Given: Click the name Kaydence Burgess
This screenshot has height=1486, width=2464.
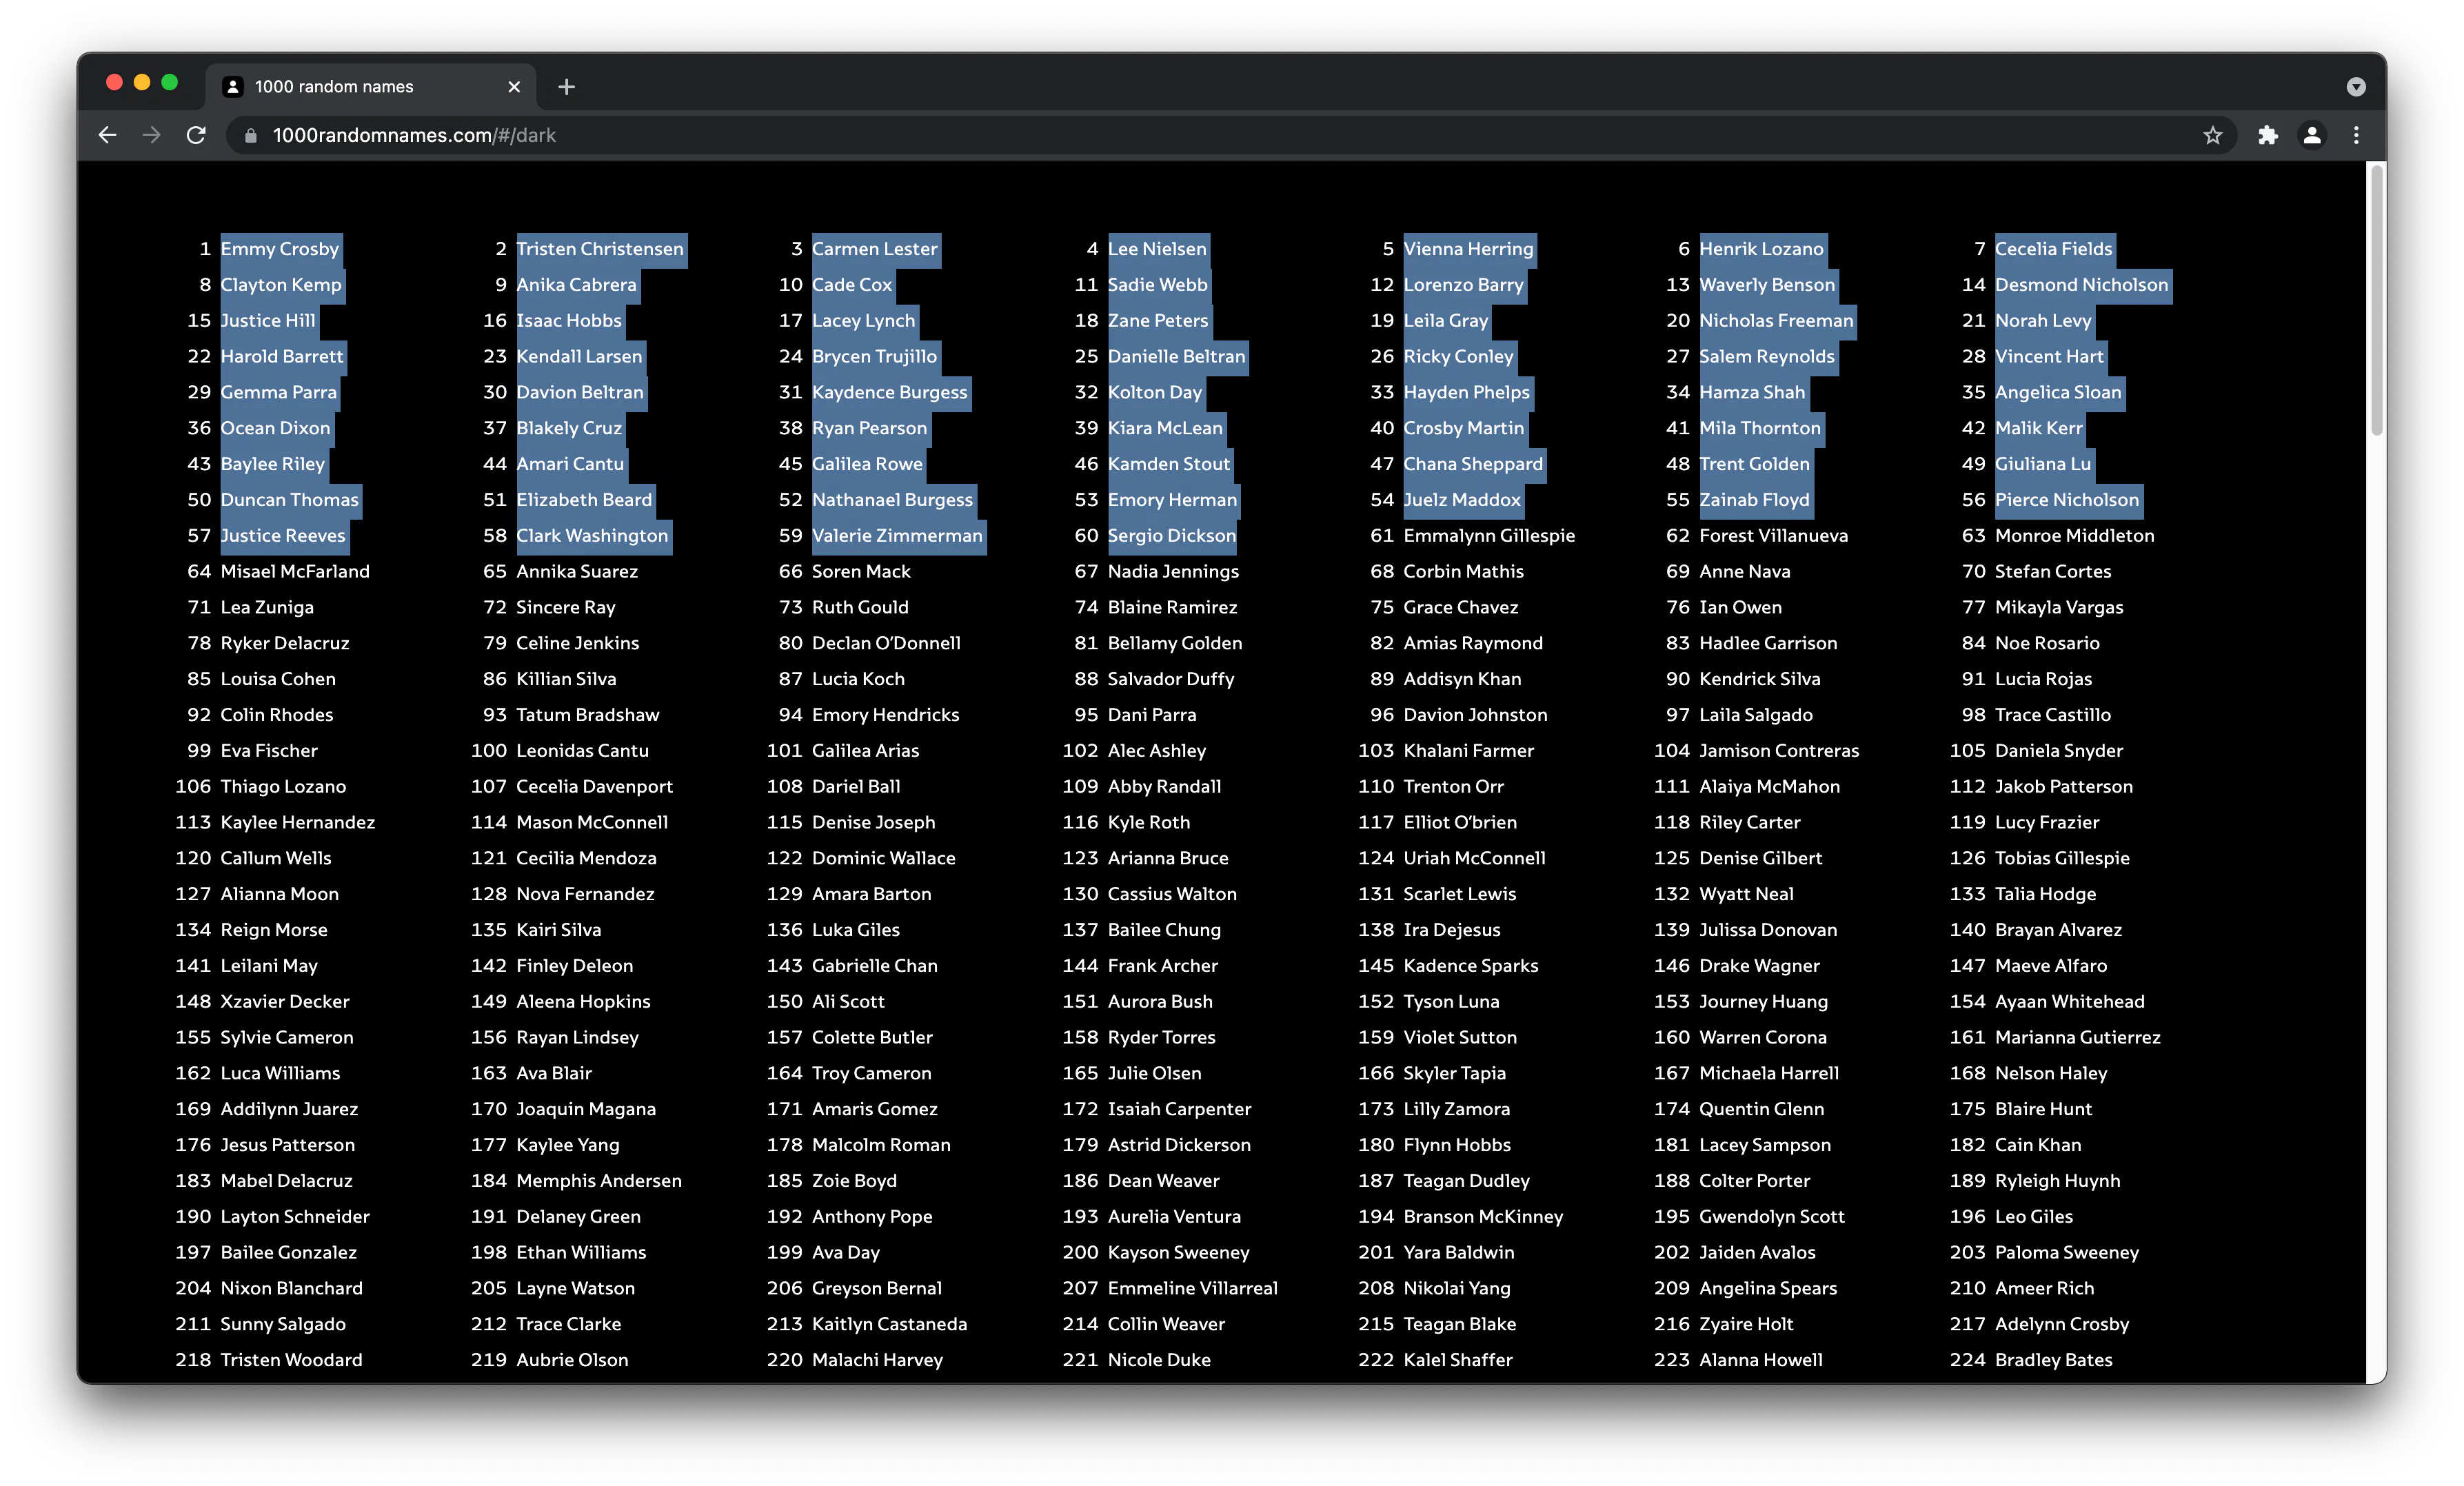Looking at the screenshot, I should pos(890,393).
